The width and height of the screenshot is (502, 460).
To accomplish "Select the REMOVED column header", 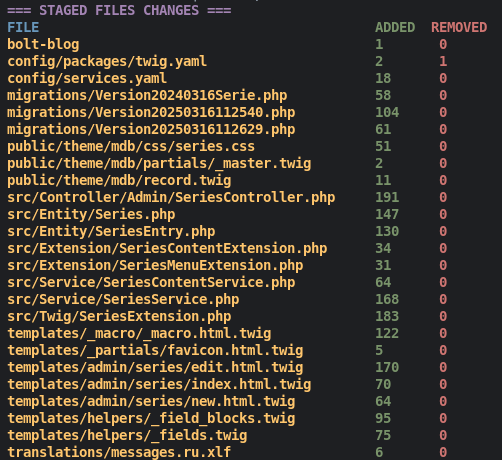I will click(459, 28).
